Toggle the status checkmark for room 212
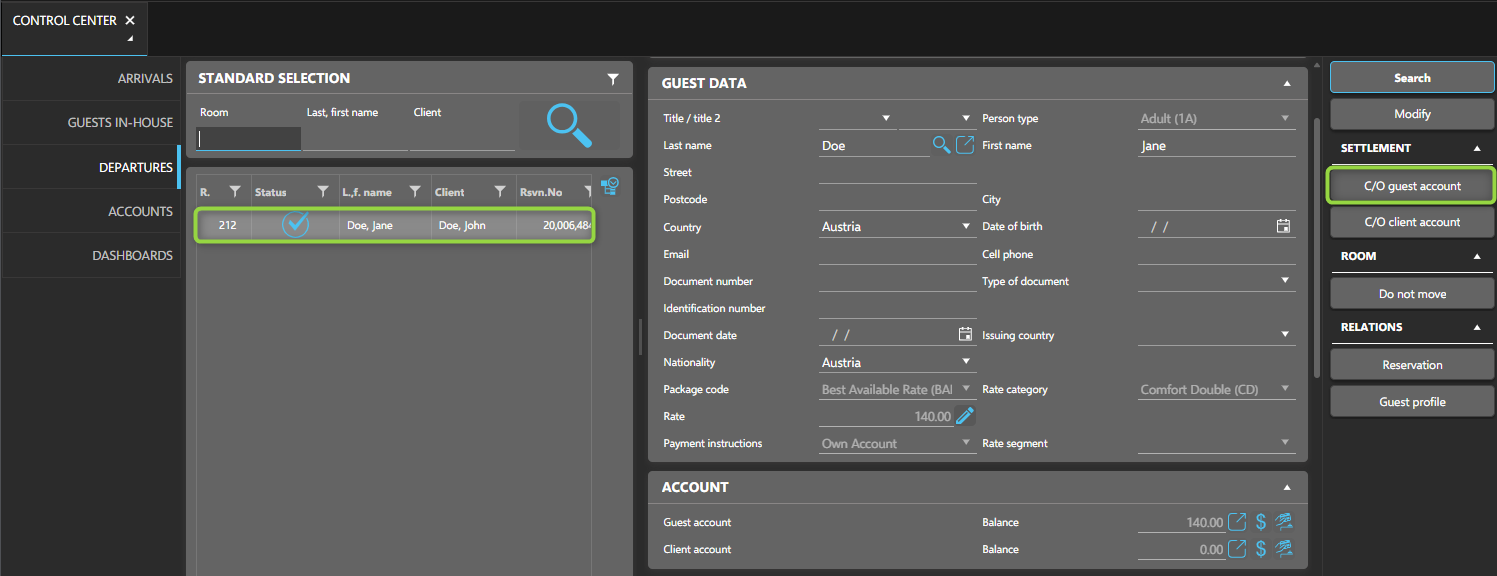This screenshot has width=1497, height=576. point(295,225)
